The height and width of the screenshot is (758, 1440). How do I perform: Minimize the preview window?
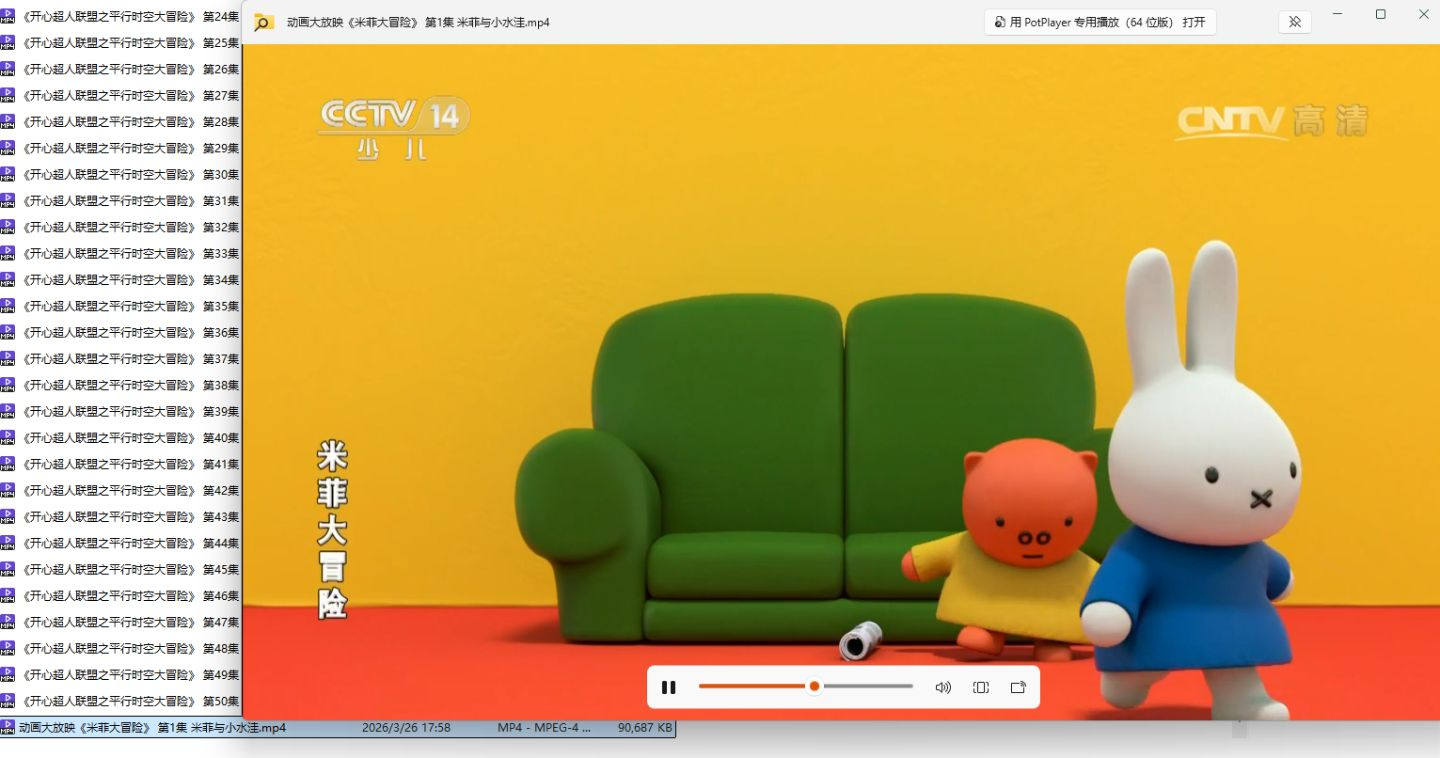(x=1338, y=15)
